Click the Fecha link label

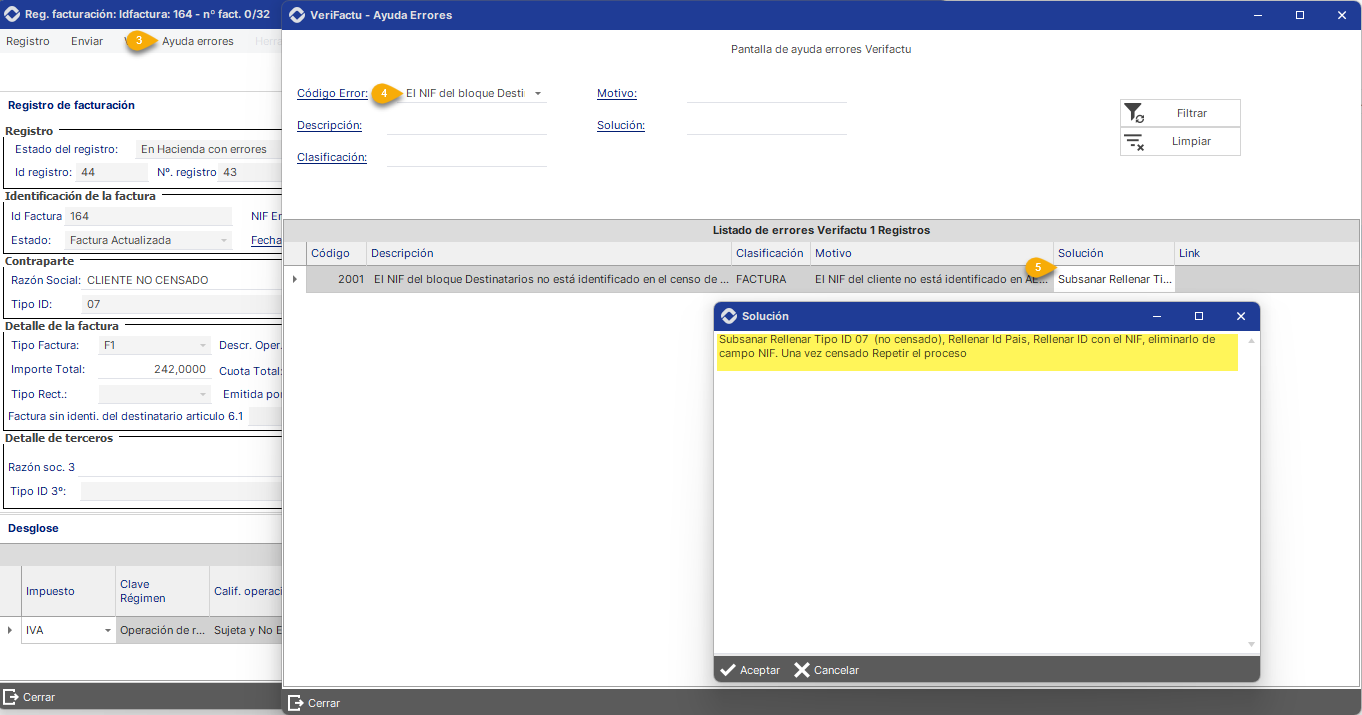pos(266,240)
